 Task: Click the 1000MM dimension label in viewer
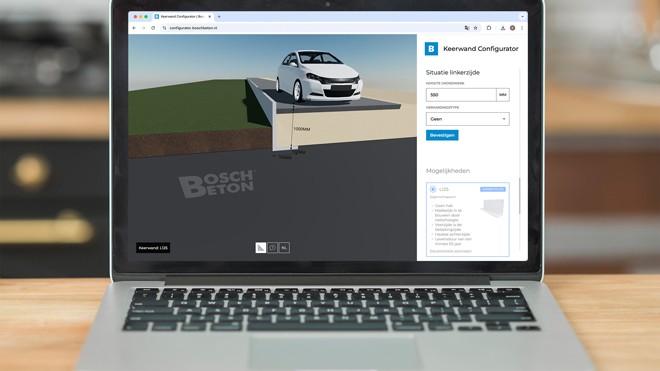pos(302,129)
